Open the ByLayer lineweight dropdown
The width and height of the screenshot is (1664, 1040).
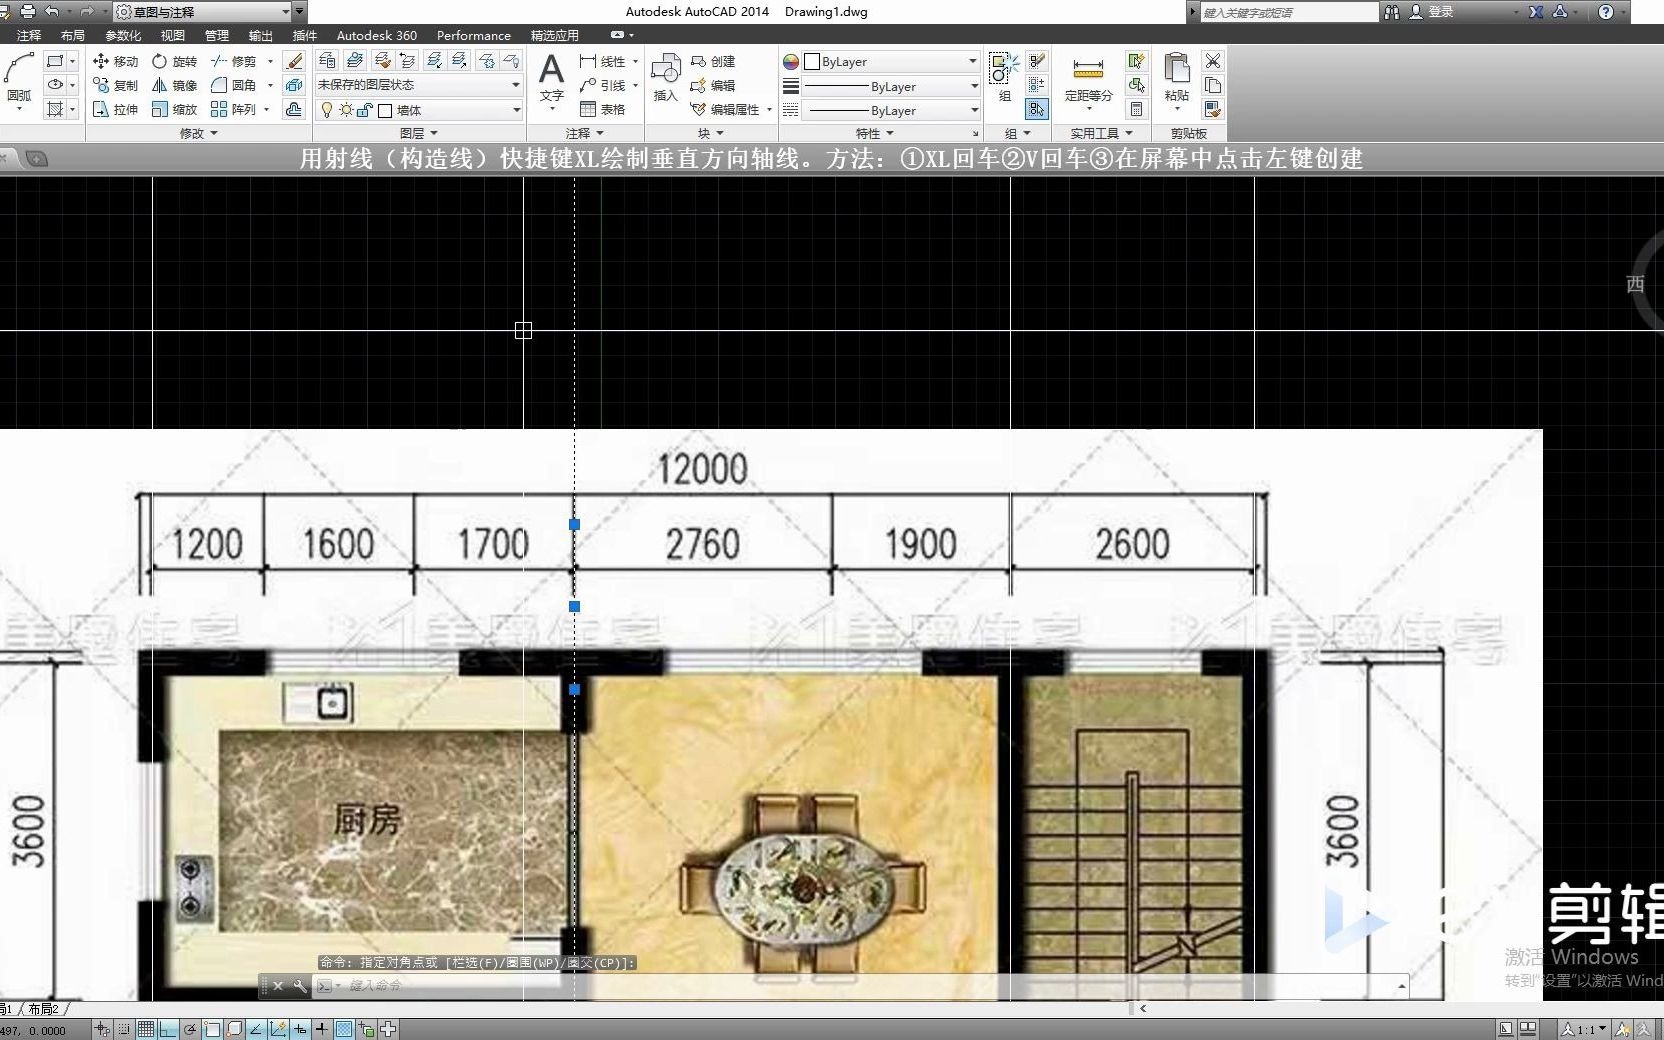click(891, 86)
